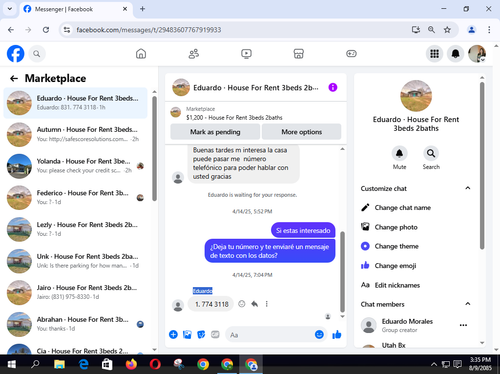Open options dots for Eduardo Morales
The image size is (500, 374).
click(463, 325)
